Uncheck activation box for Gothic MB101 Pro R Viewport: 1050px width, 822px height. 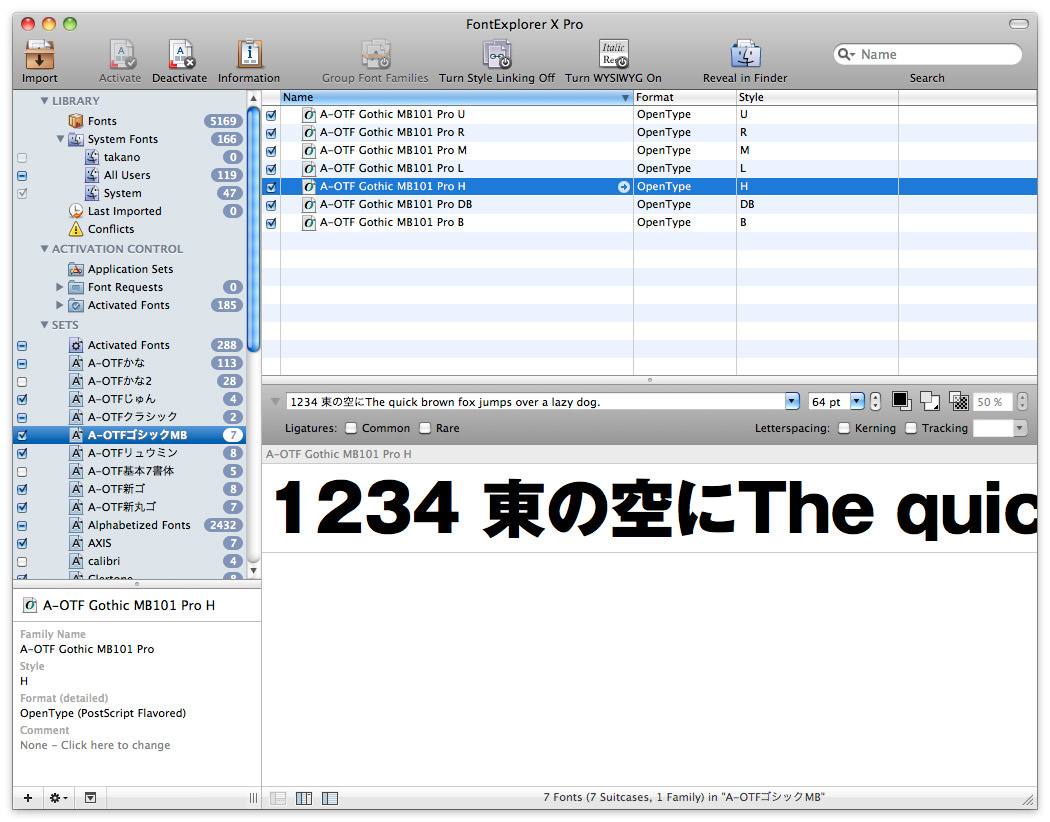(x=271, y=133)
